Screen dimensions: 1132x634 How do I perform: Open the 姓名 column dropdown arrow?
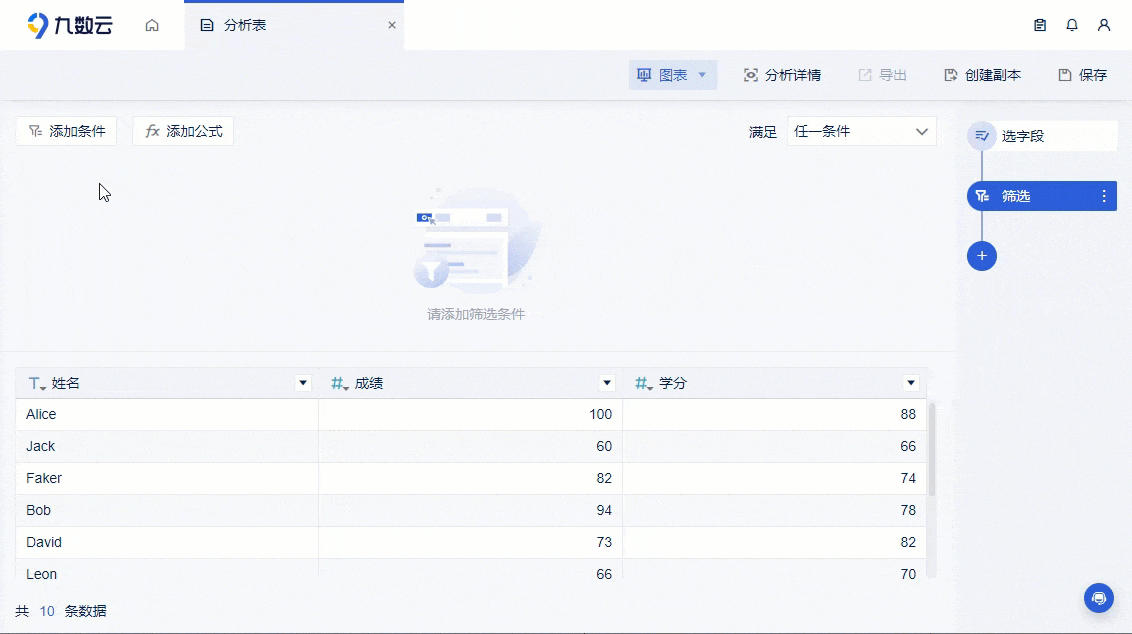pos(303,383)
